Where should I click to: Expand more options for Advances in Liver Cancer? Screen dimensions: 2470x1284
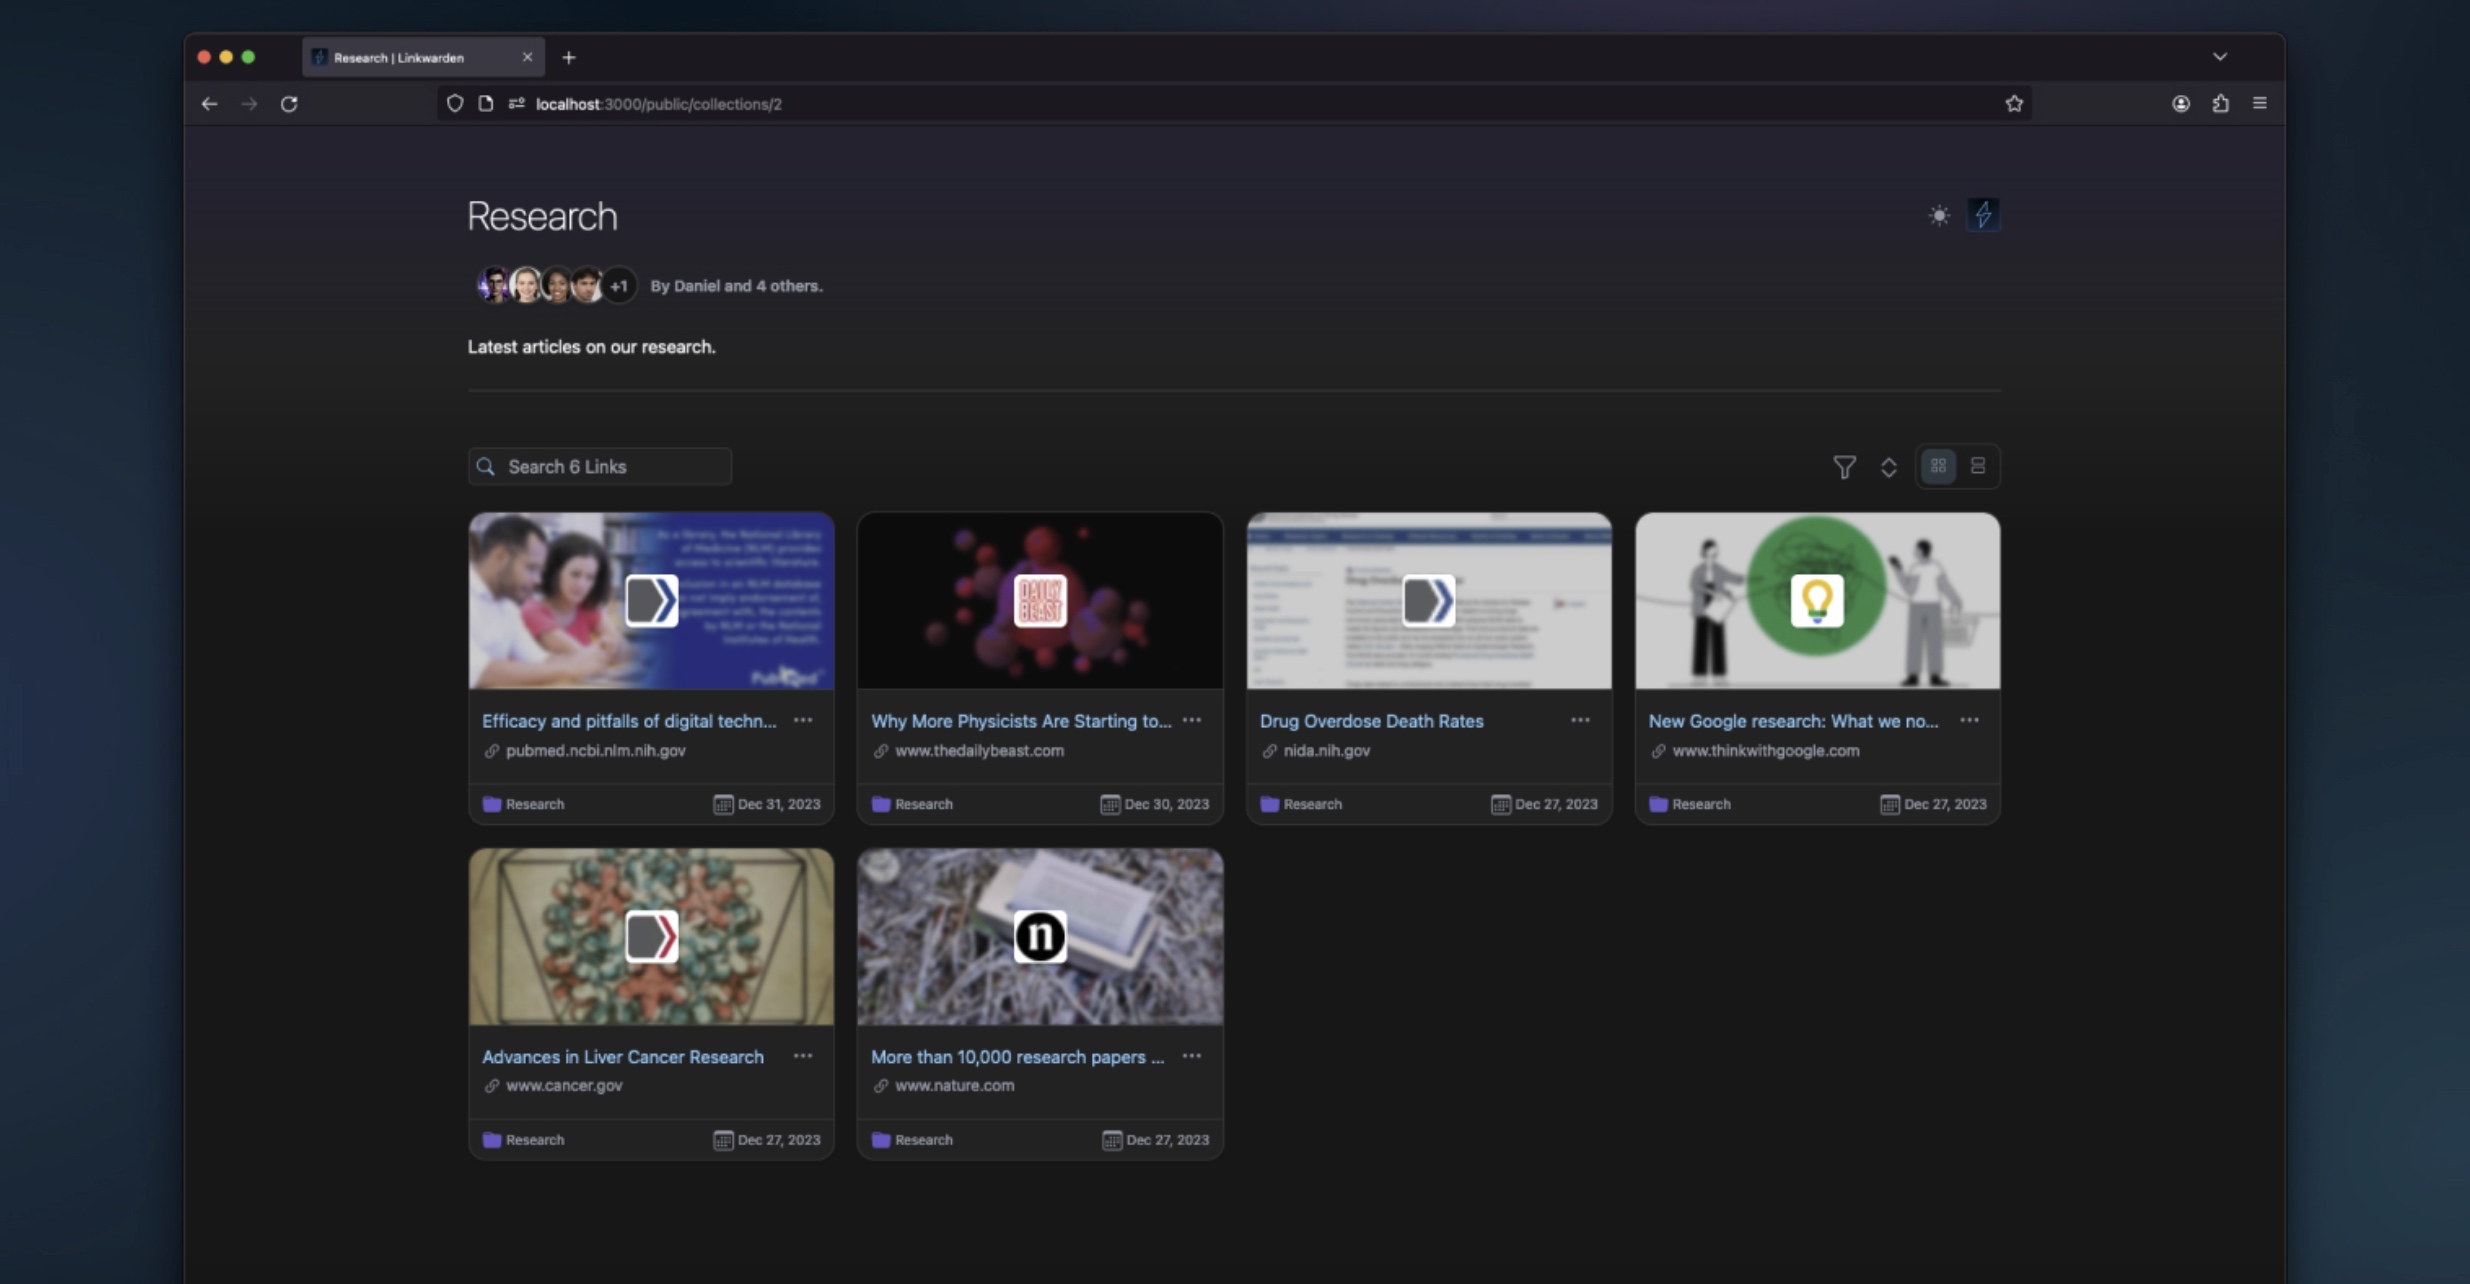tap(803, 1056)
